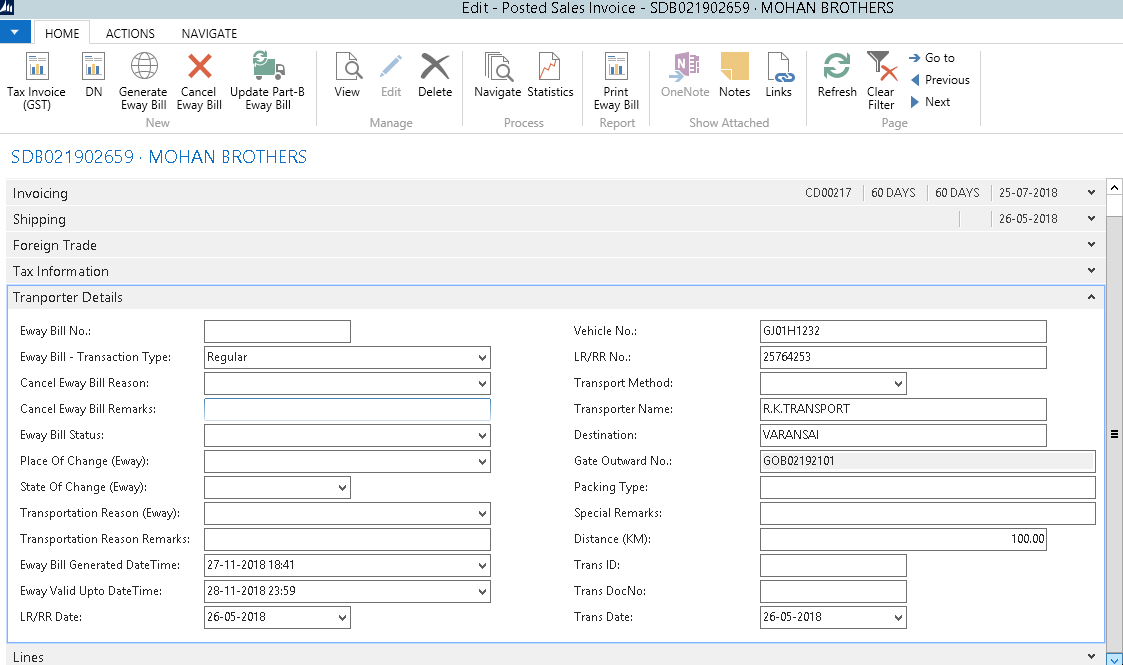
Task: Open Eway Bill Transaction Type dropdown
Action: pos(483,357)
